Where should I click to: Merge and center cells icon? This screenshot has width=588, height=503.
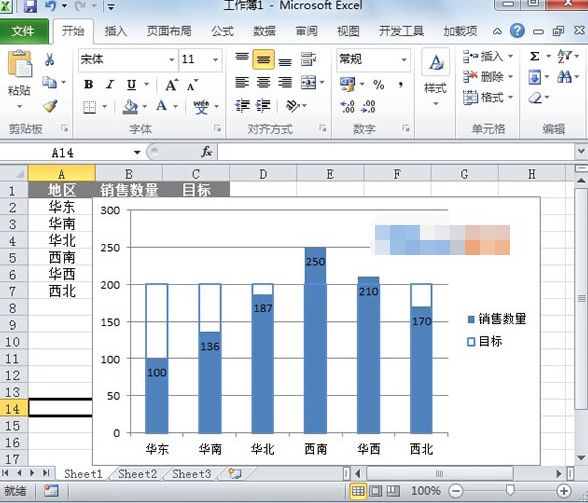pyautogui.click(x=309, y=82)
